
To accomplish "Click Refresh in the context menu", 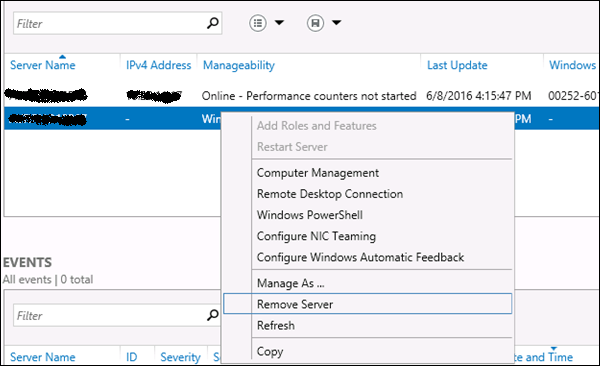I will click(x=276, y=325).
